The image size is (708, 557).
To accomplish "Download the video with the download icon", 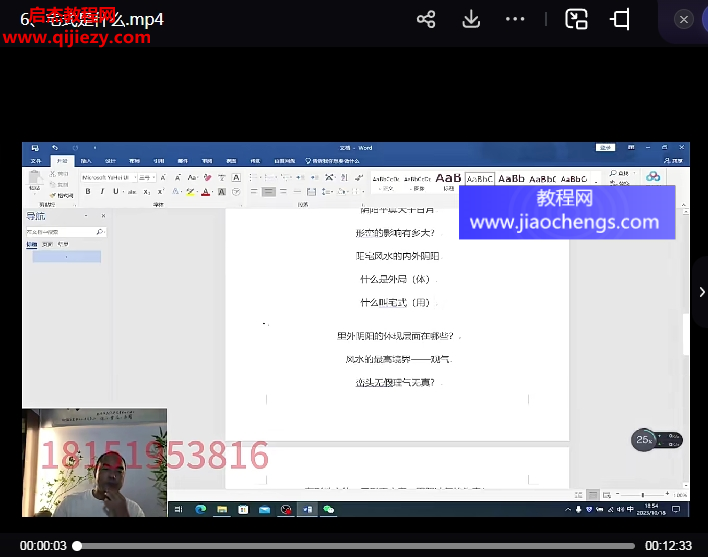I will coord(471,19).
